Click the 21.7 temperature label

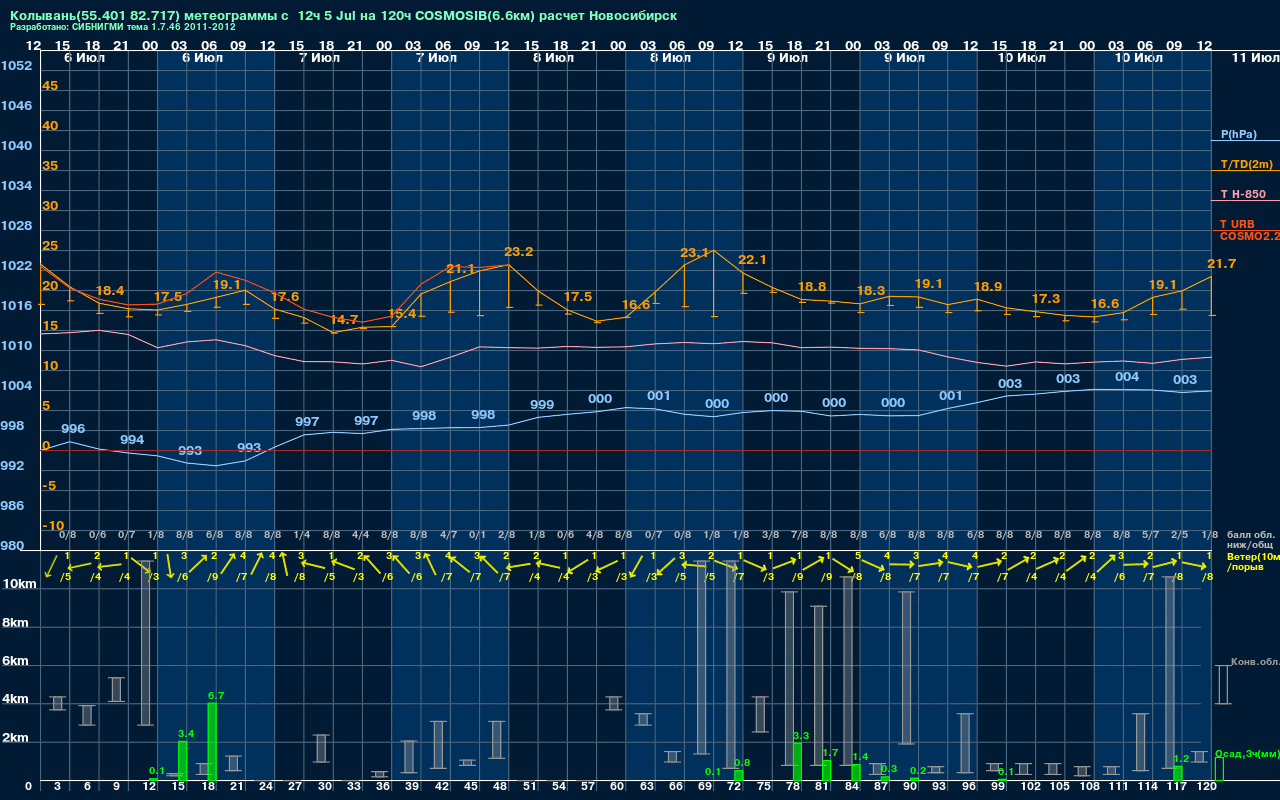[x=1222, y=264]
